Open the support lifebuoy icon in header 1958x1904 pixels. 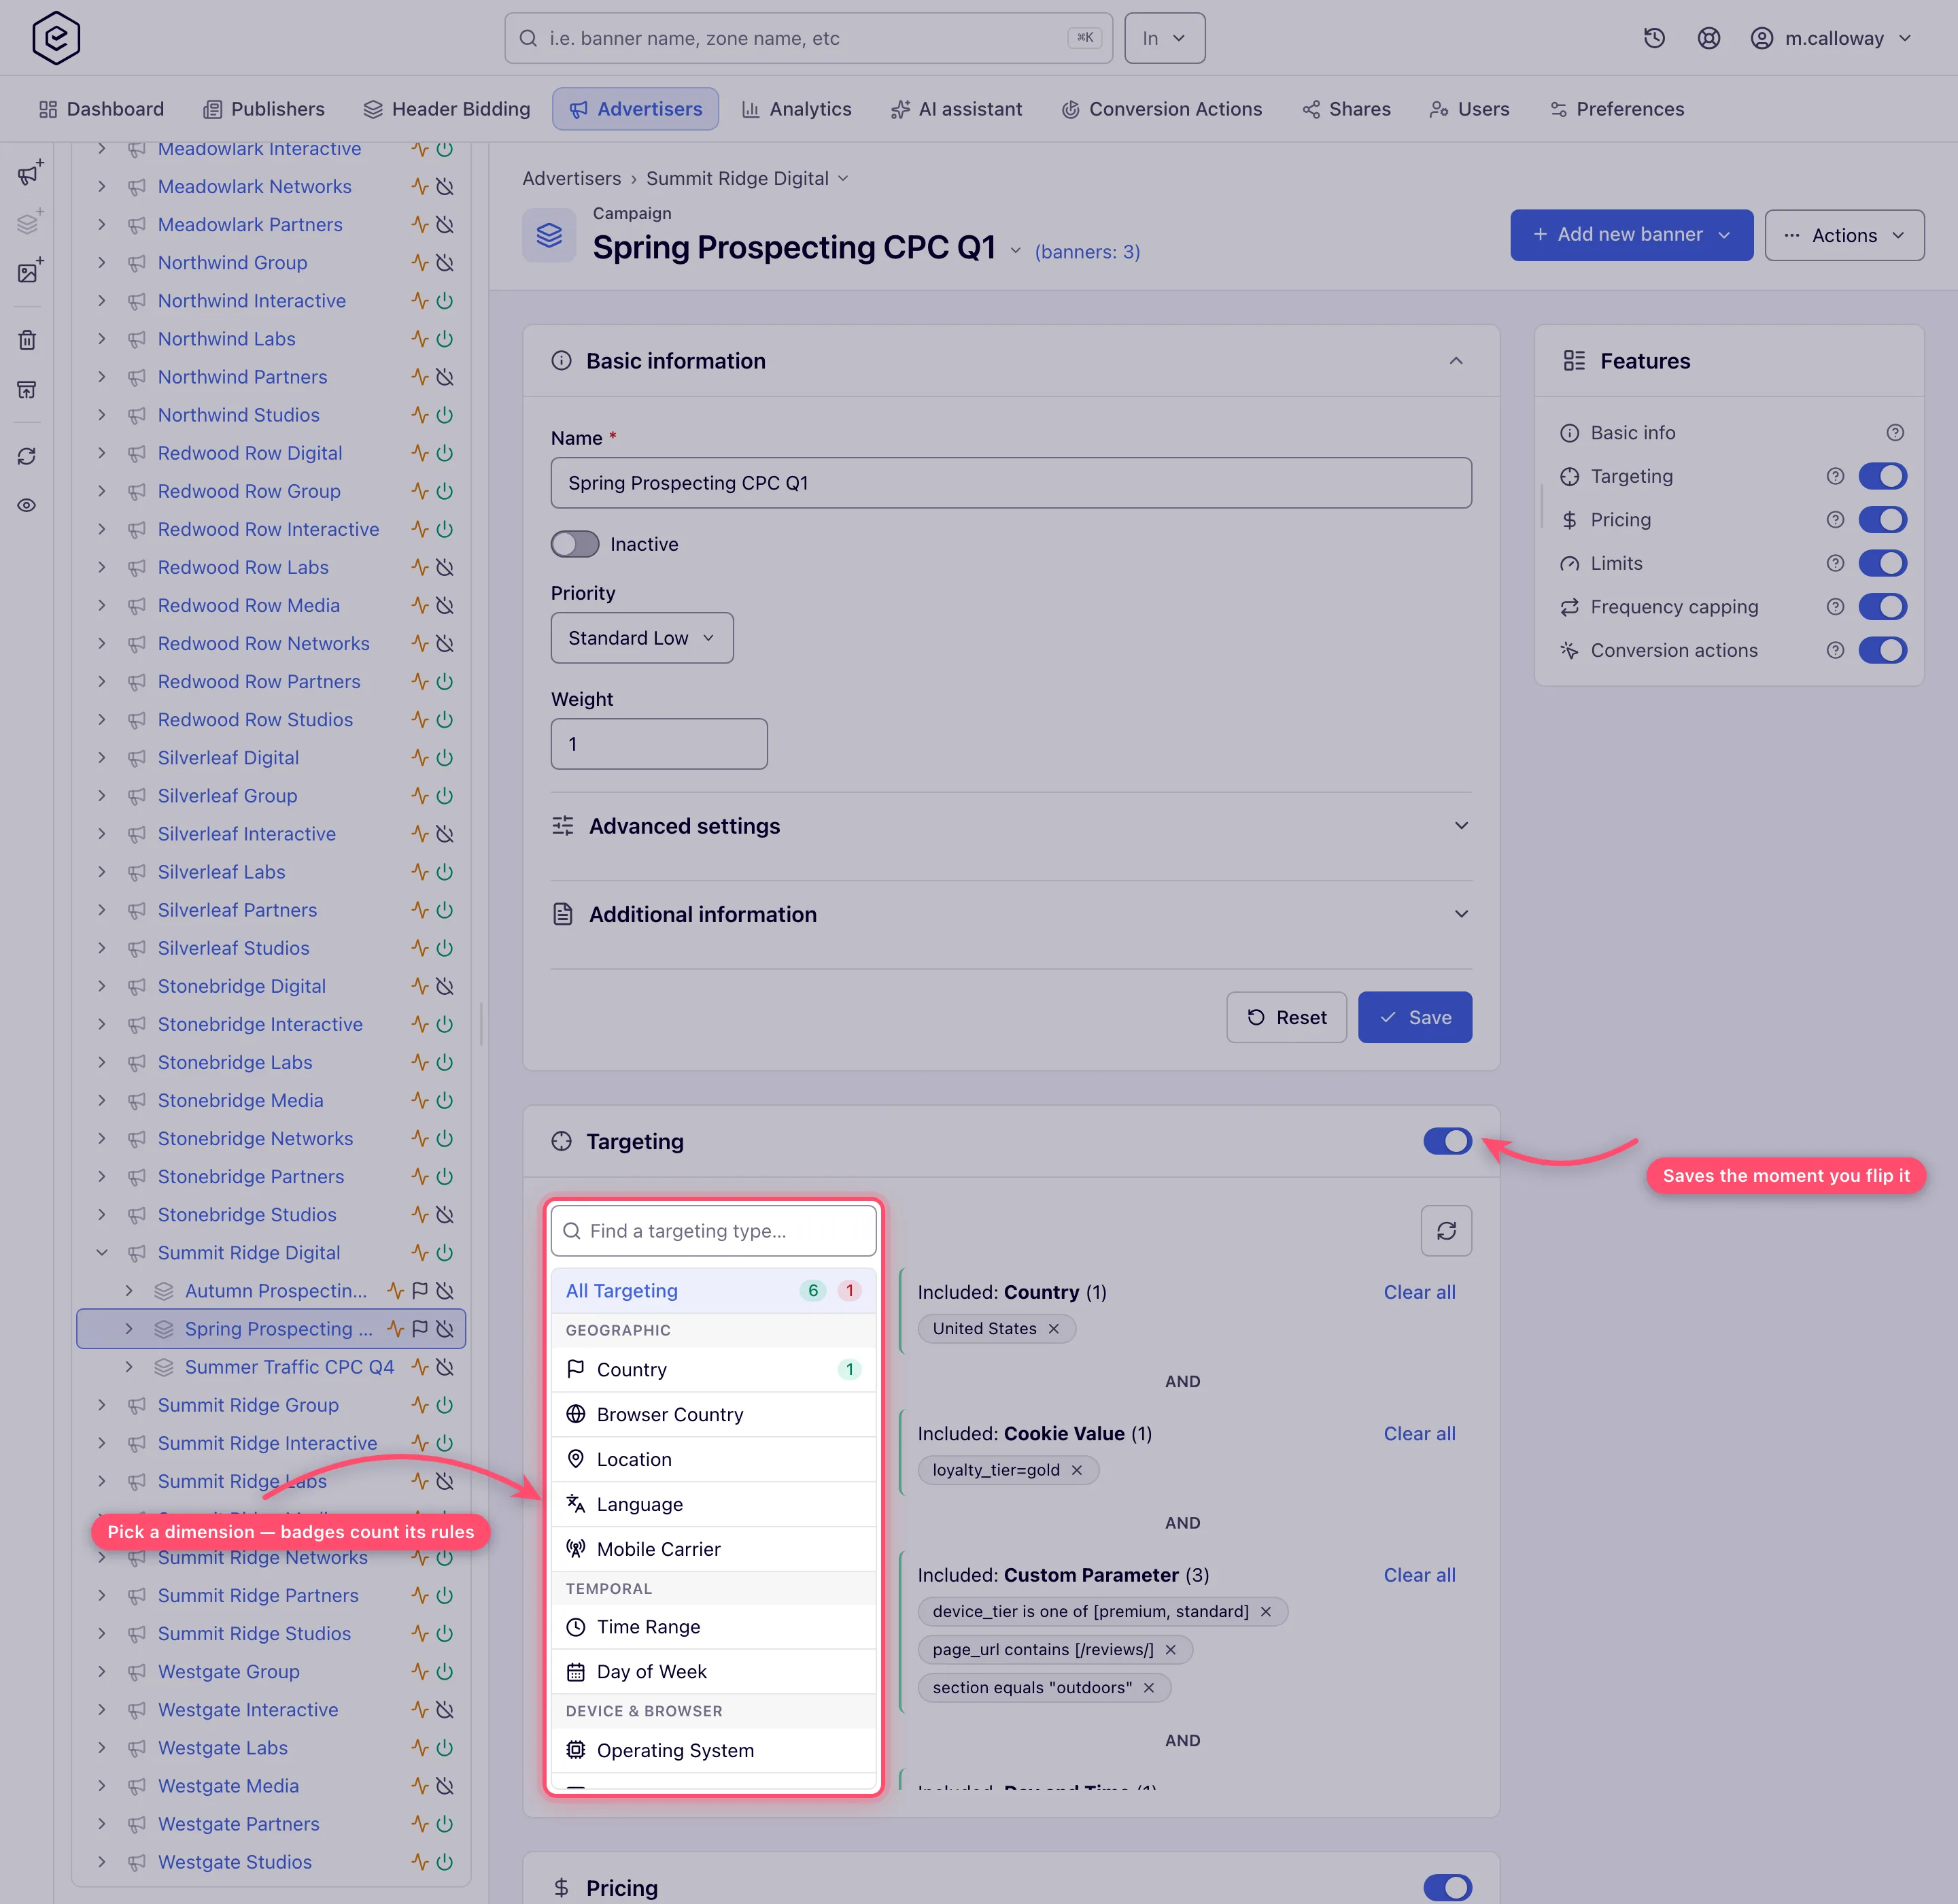point(1709,38)
